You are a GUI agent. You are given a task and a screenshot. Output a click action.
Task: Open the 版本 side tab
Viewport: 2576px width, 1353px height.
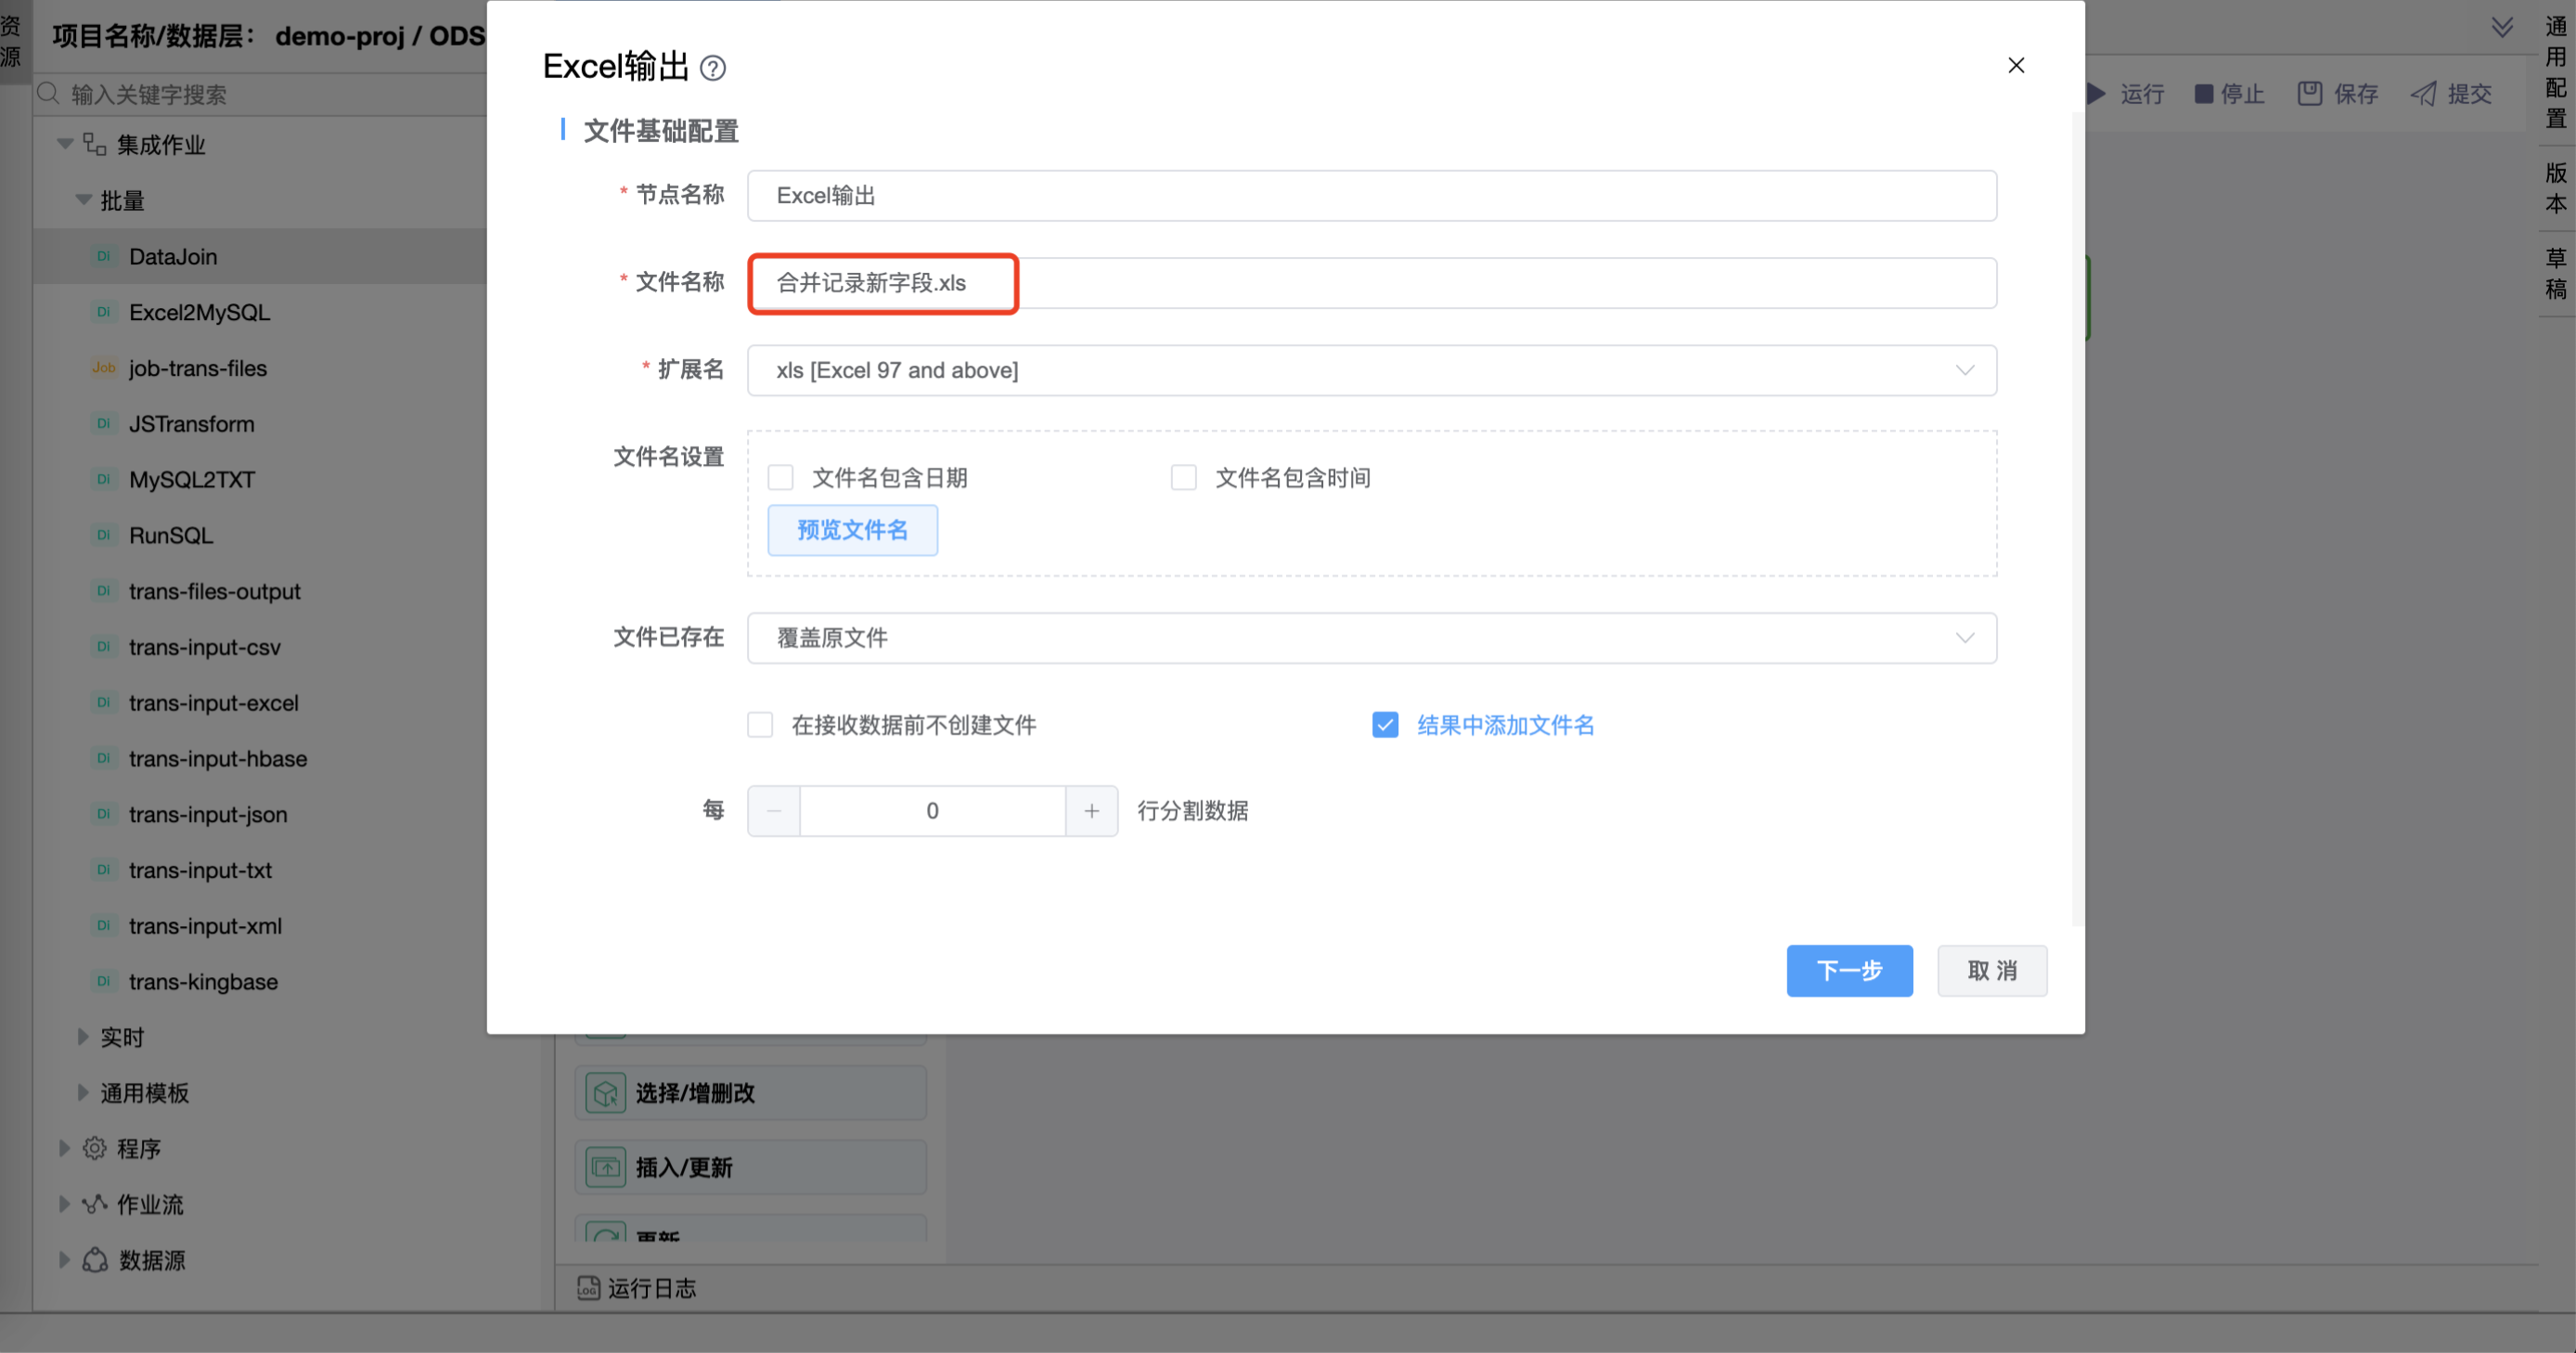[x=2555, y=188]
